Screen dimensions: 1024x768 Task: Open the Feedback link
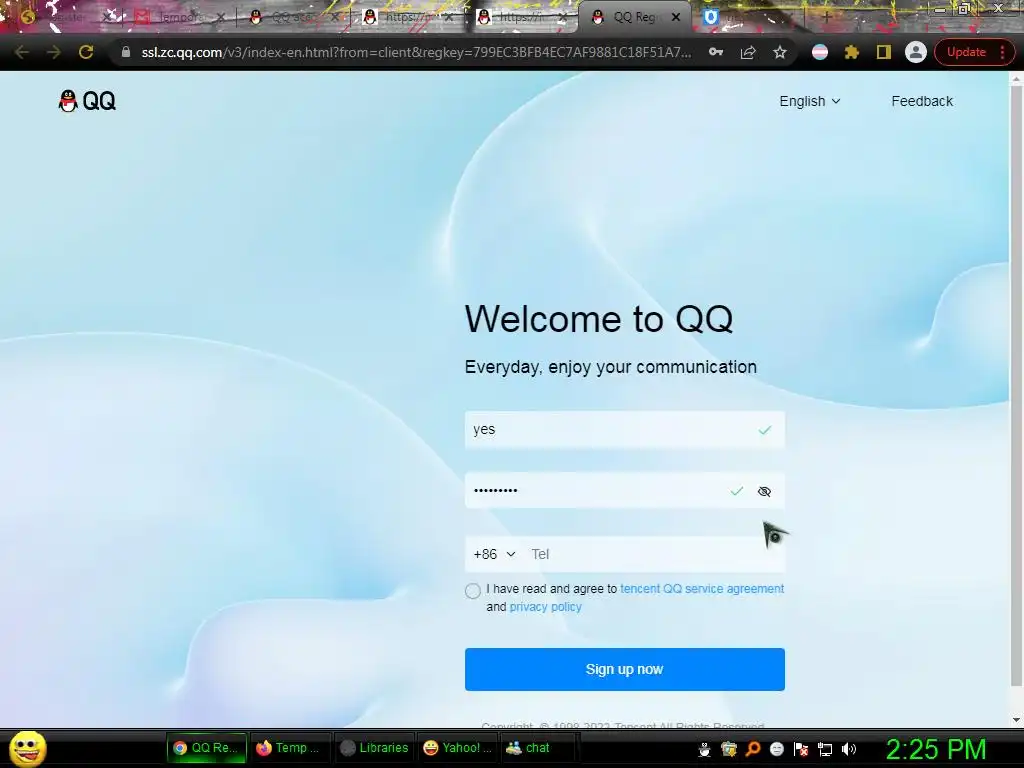tap(922, 101)
